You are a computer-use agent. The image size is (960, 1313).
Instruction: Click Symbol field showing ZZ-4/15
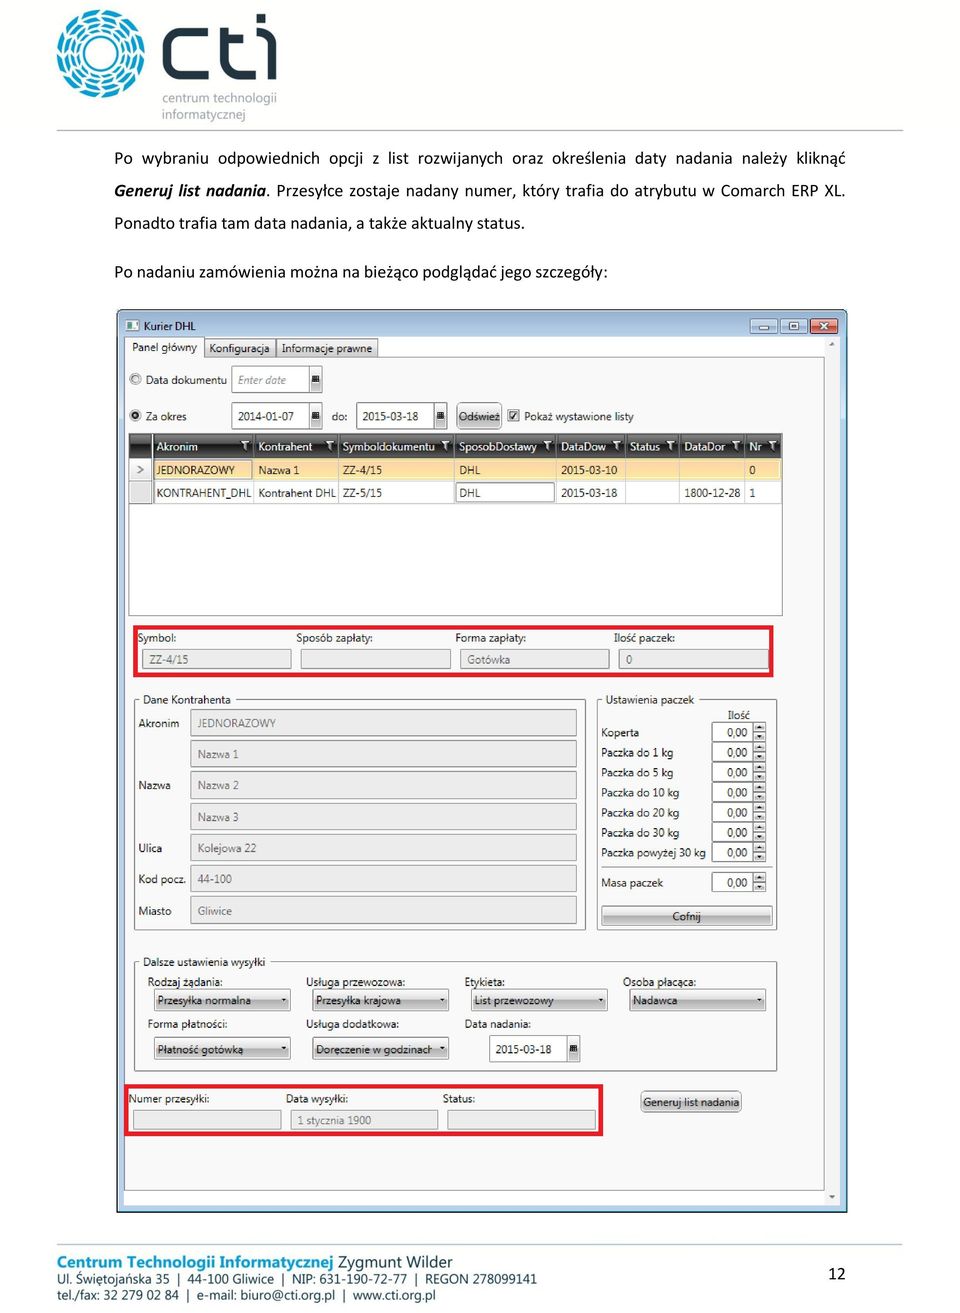coord(217,660)
